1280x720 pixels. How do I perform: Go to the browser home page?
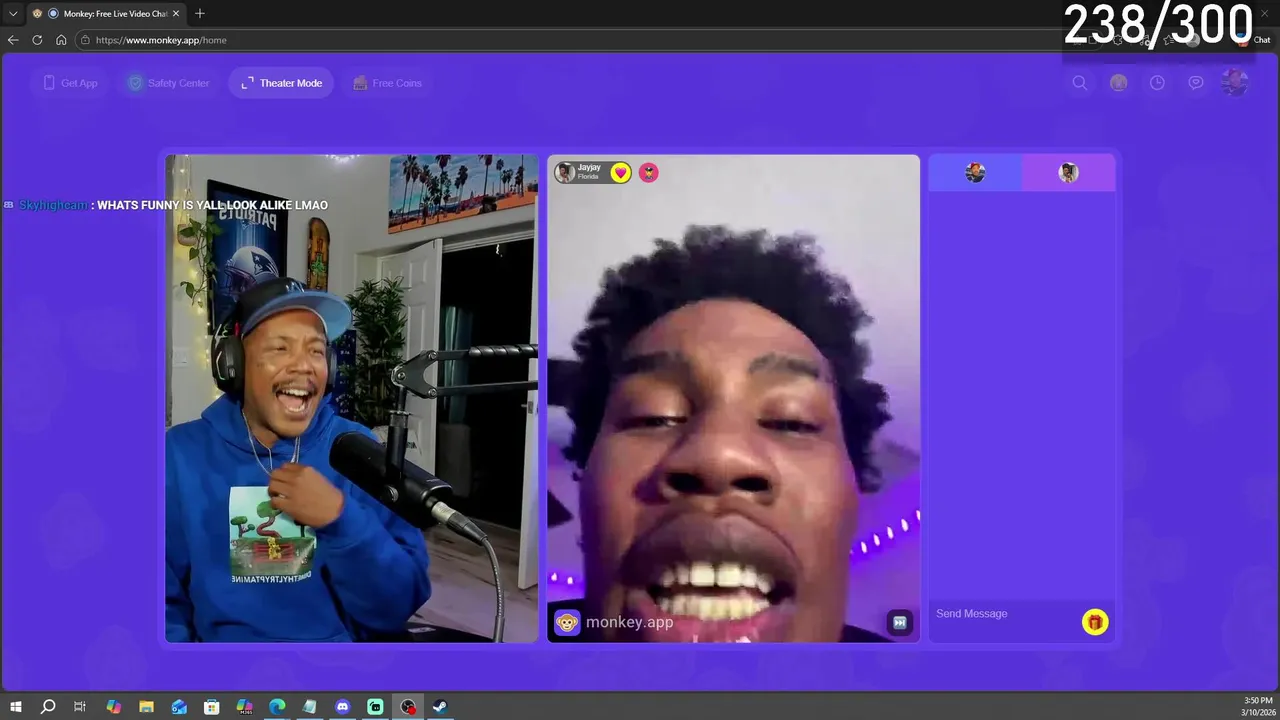(x=61, y=40)
